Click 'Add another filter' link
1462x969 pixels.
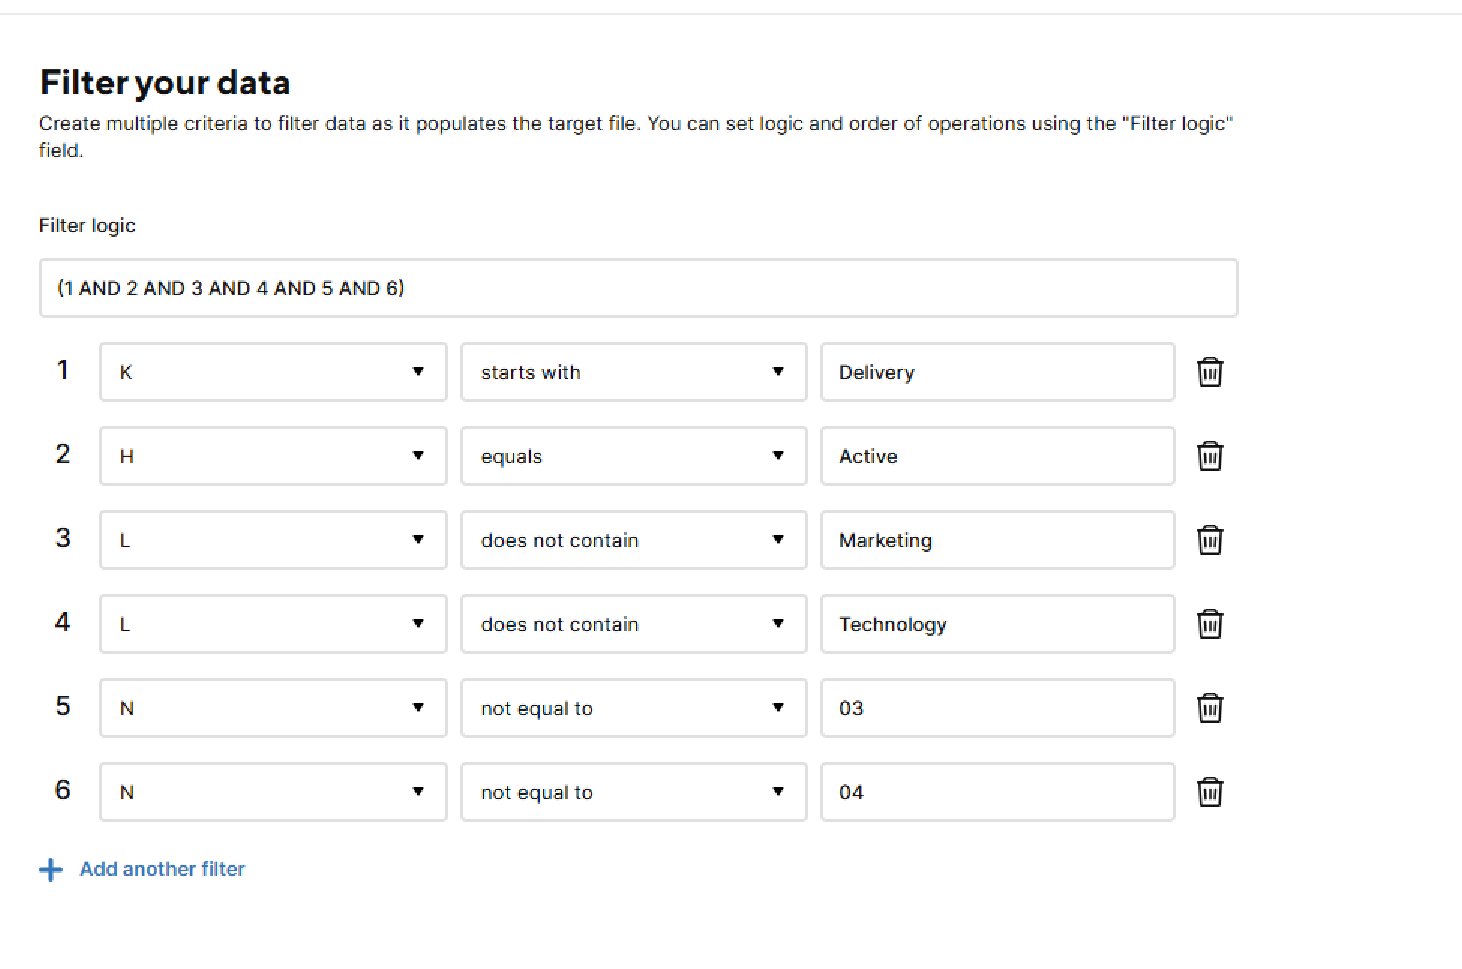pos(162,869)
